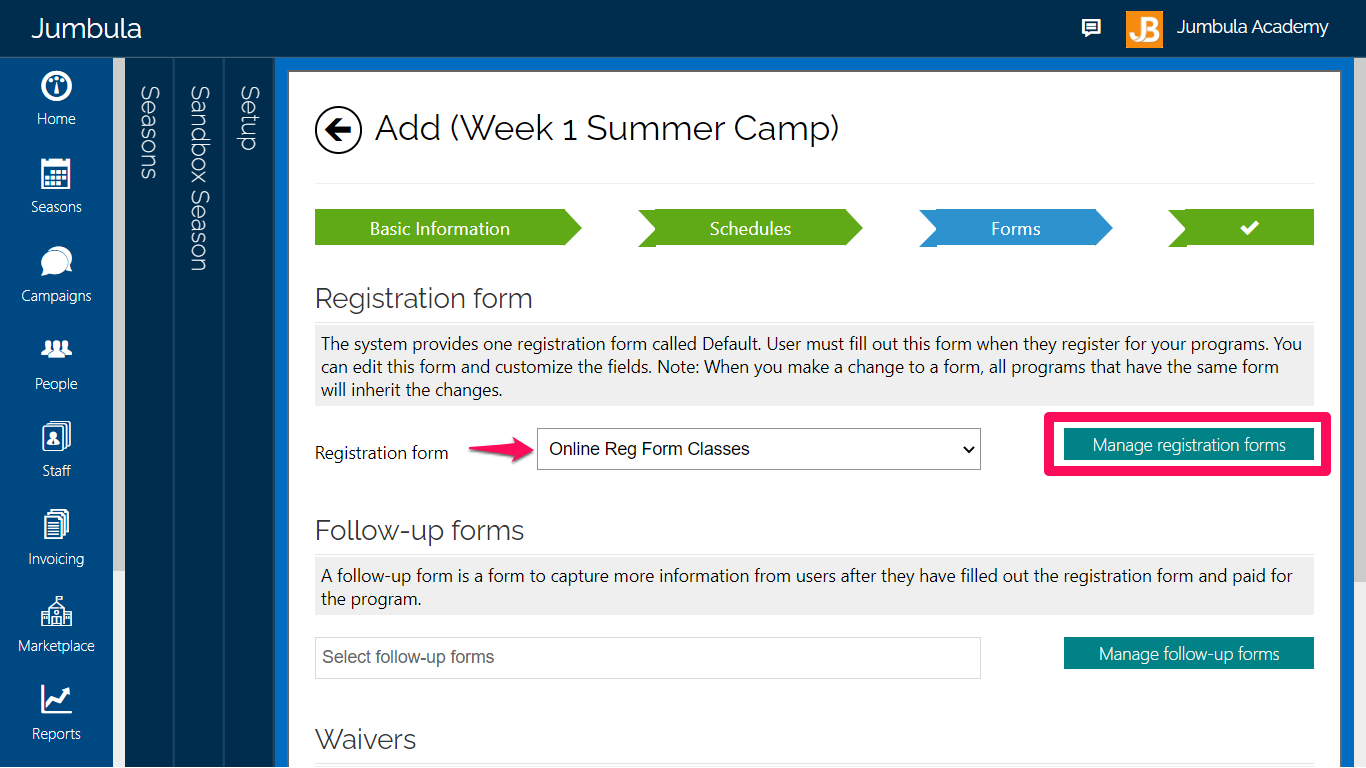
Task: Open the Sandbox Season vertical panel
Action: point(199,178)
